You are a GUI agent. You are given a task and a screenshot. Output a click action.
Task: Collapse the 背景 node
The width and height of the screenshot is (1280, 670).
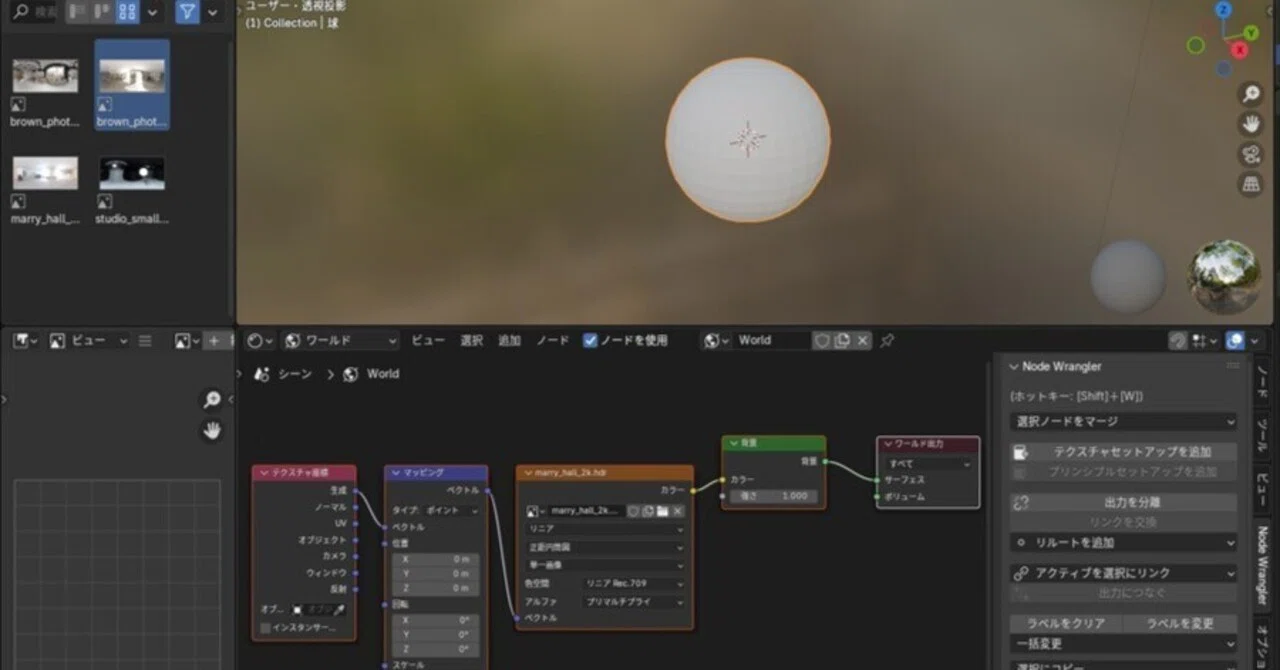[733, 443]
